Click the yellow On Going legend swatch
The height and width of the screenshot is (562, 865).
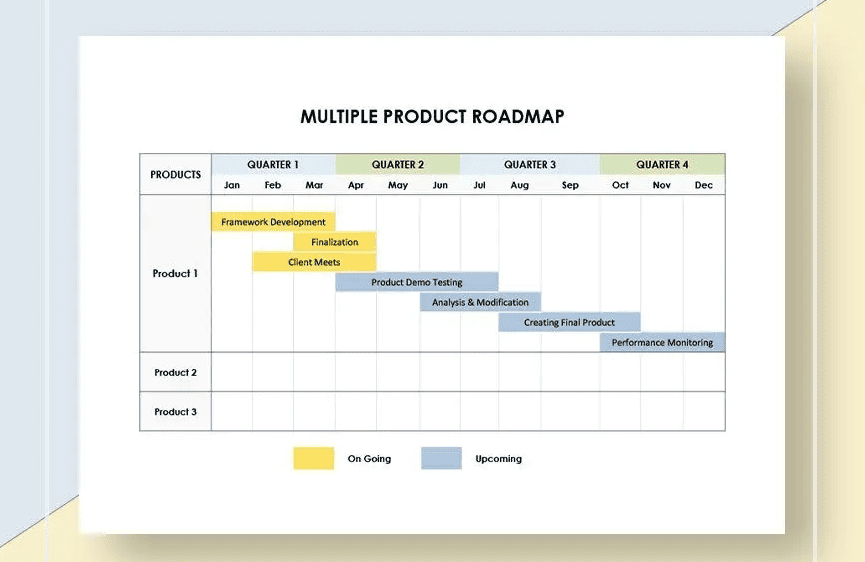click(314, 458)
